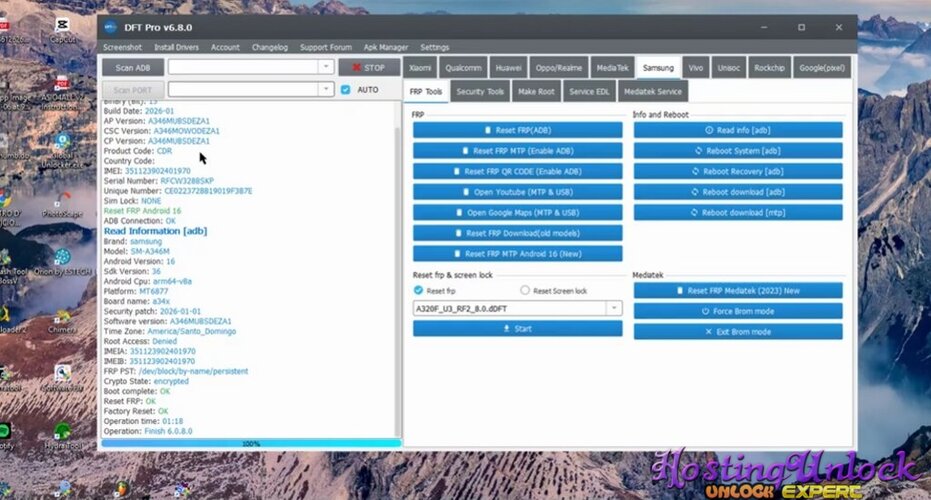Click the log panel vertical scrollbar

[397, 270]
